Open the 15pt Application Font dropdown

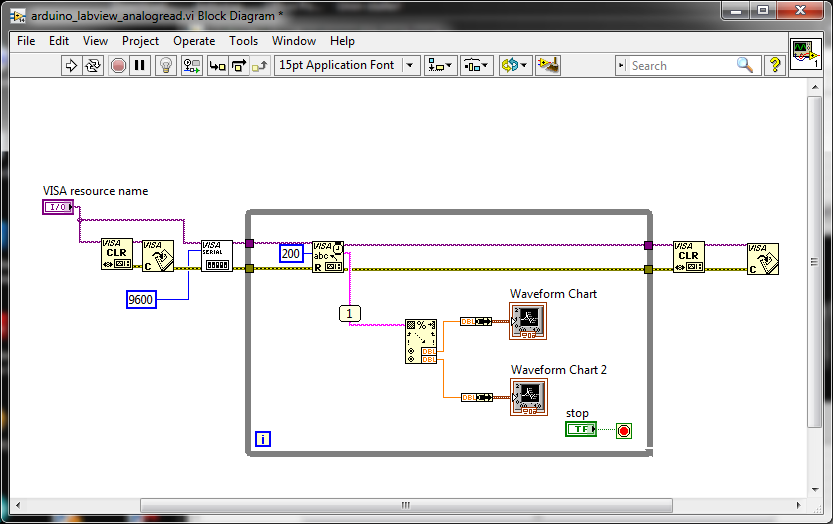click(x=347, y=65)
